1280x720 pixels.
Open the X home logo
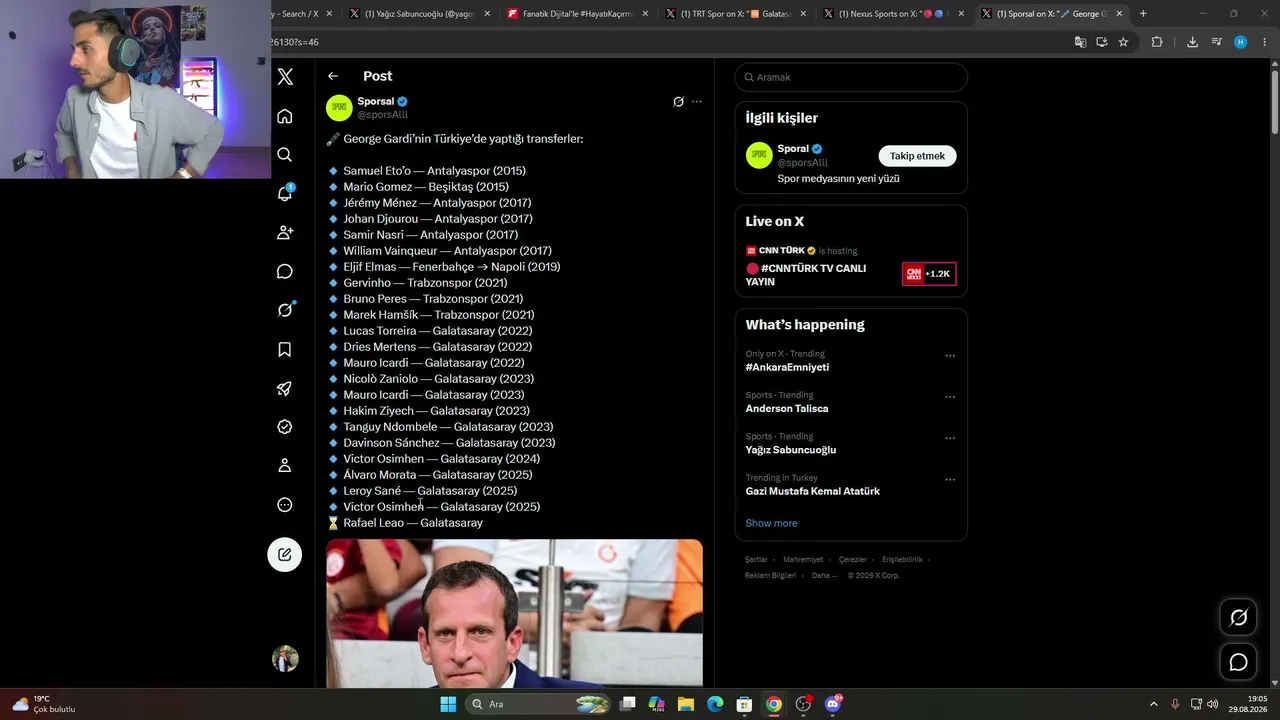tap(285, 77)
